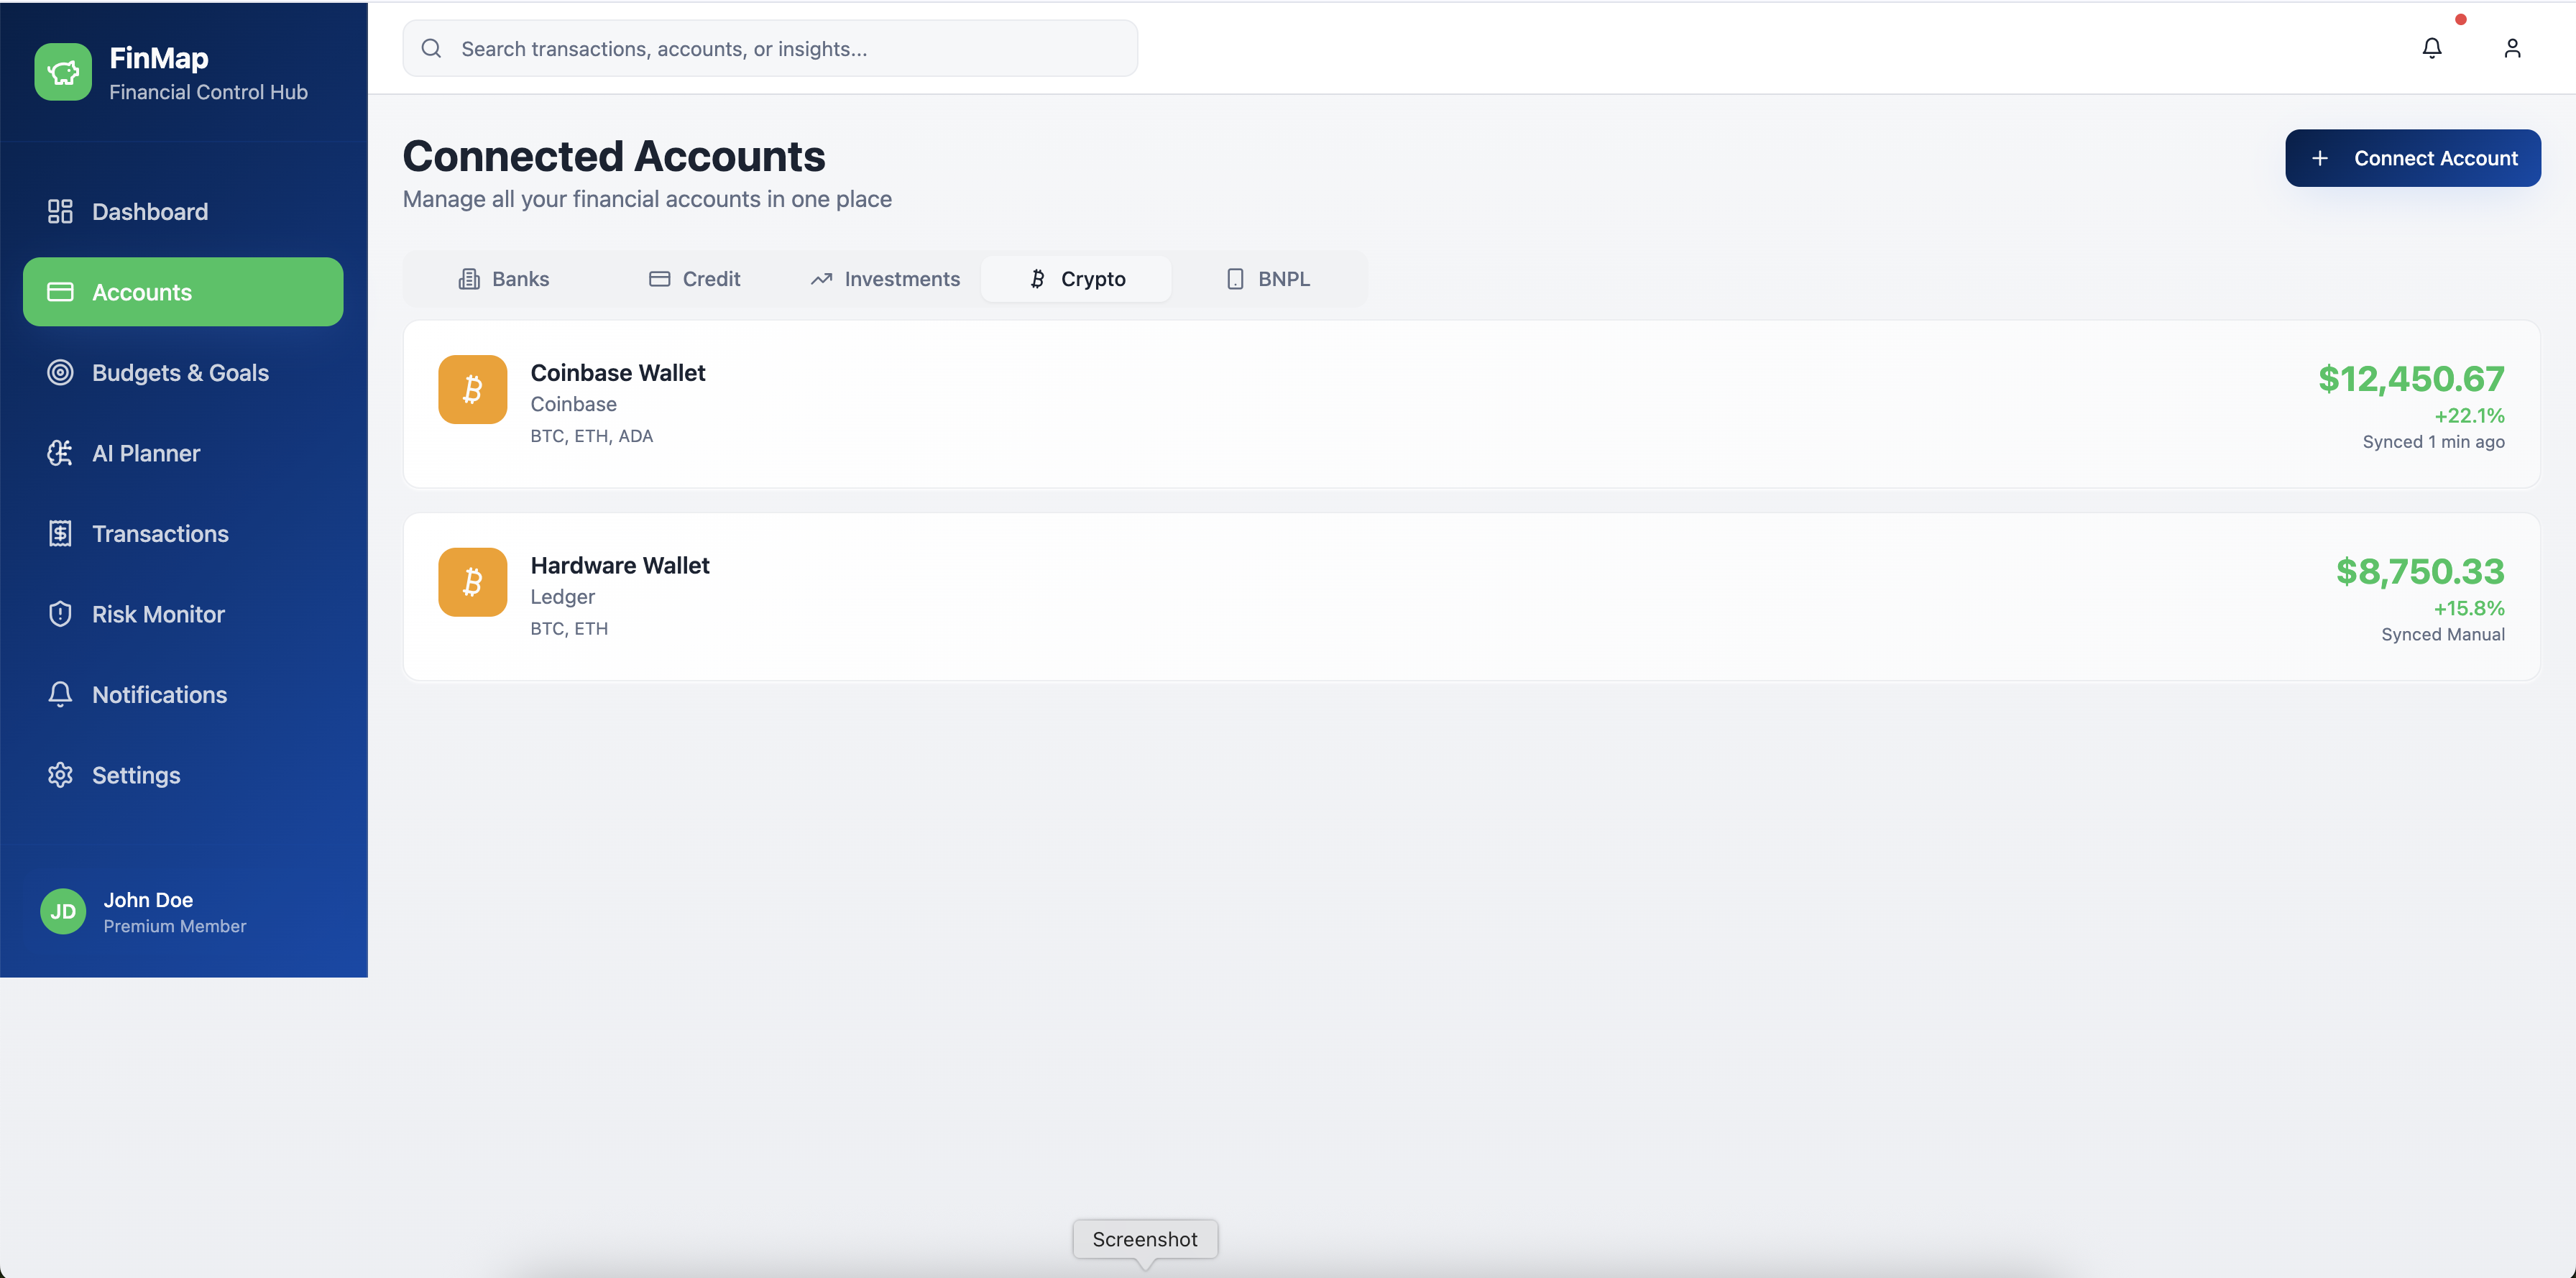Click the Banks tab building icon

[469, 279]
